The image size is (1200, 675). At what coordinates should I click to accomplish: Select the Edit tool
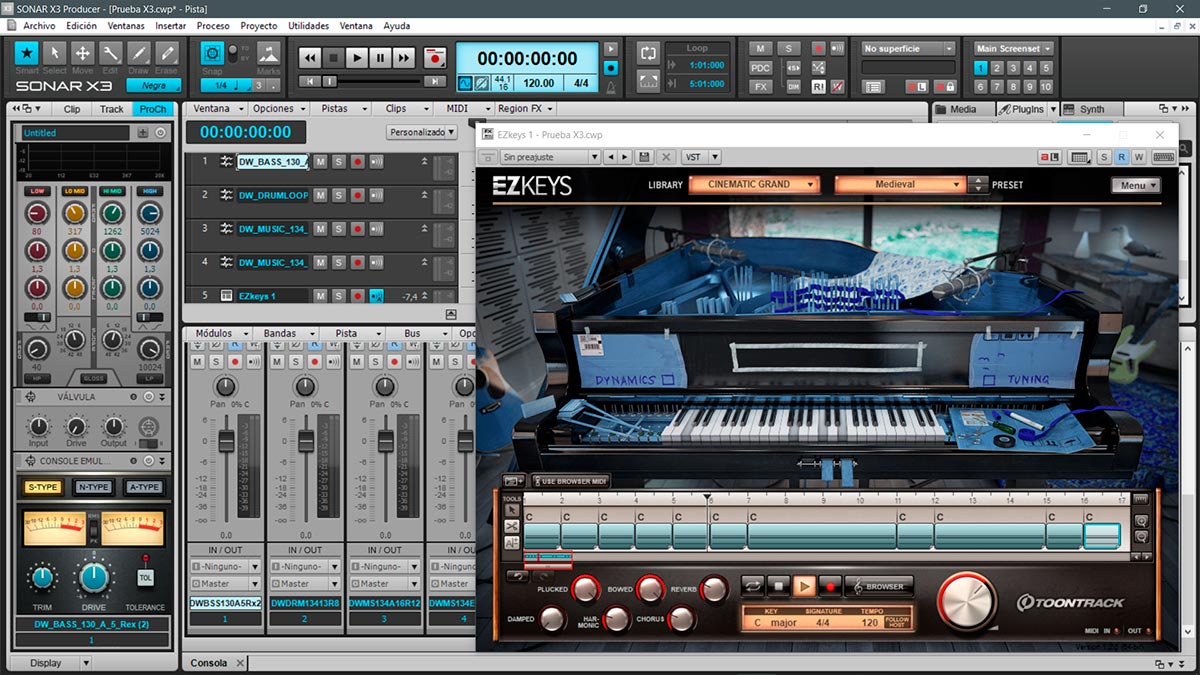tap(111, 52)
